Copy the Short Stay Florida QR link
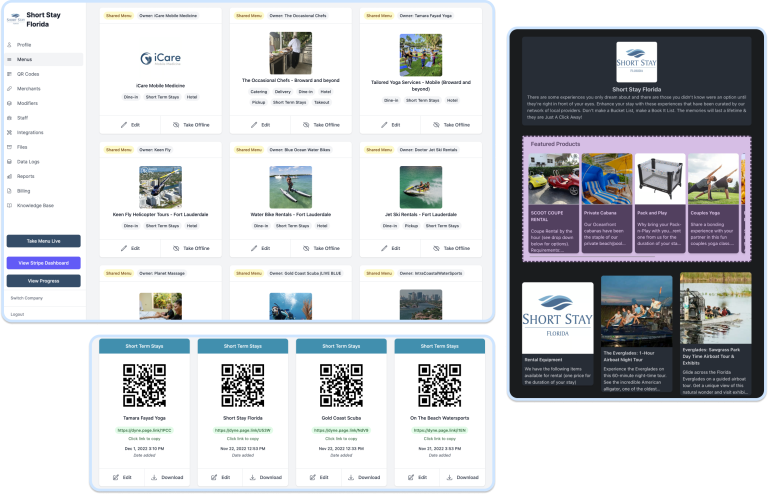 click(242, 430)
